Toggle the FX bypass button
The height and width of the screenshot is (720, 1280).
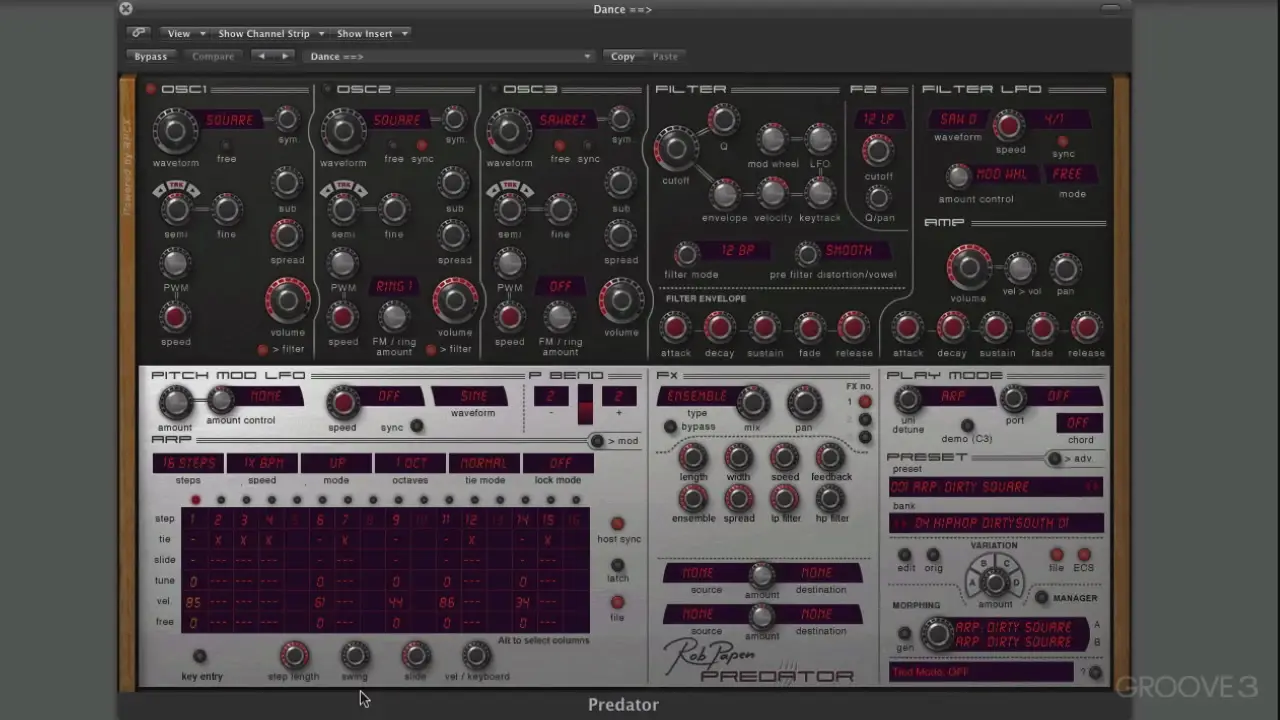tap(671, 427)
